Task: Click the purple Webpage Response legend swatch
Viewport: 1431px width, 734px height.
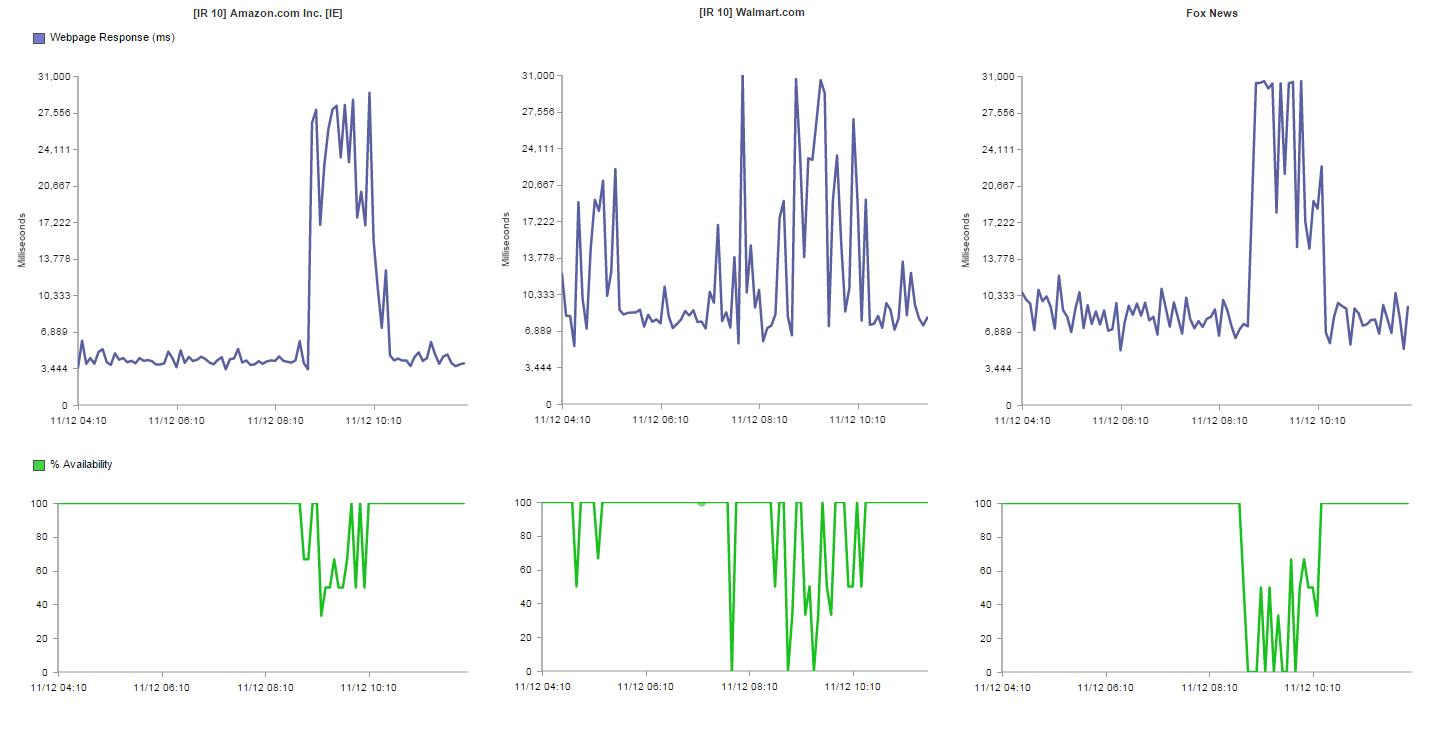Action: (39, 37)
